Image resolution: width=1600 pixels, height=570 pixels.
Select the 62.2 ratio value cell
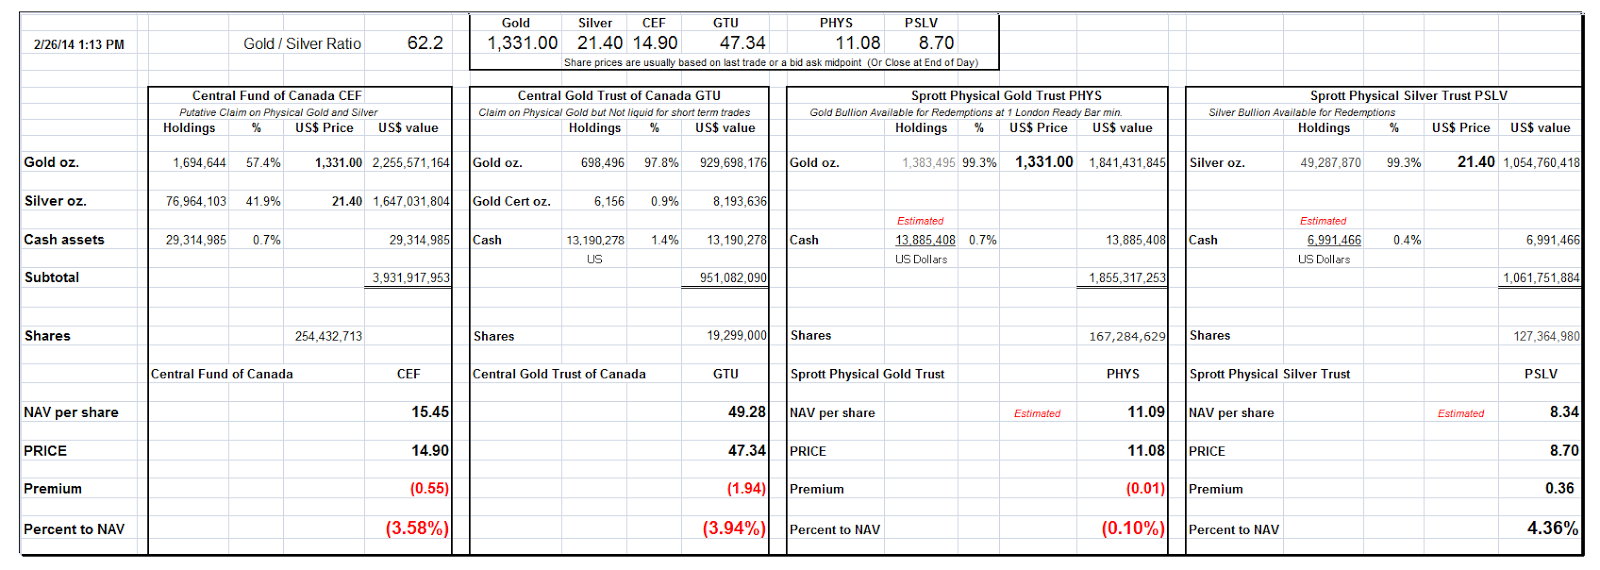coord(425,43)
